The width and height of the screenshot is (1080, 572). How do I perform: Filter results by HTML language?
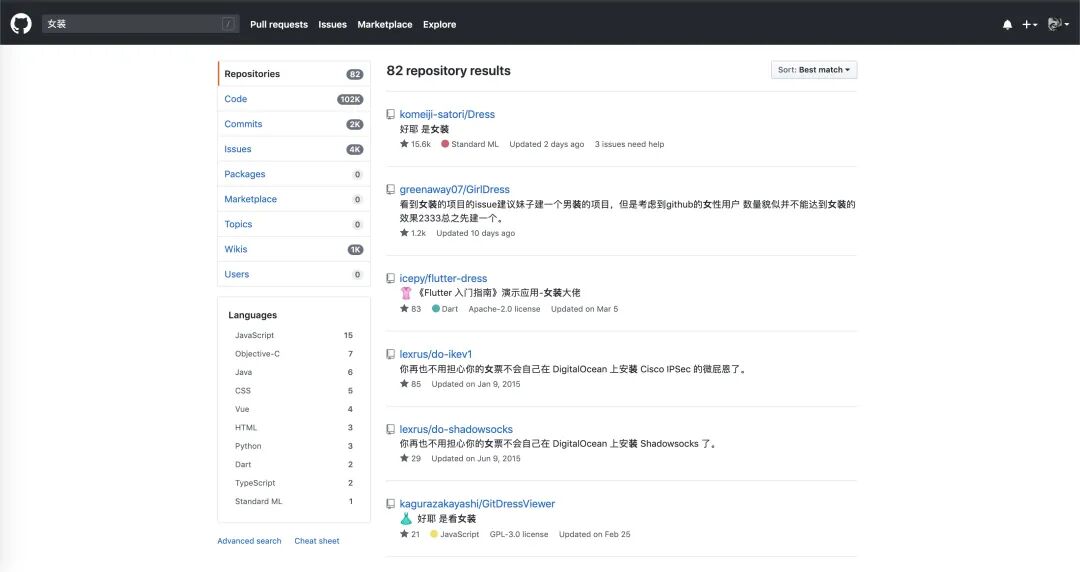pyautogui.click(x=294, y=427)
